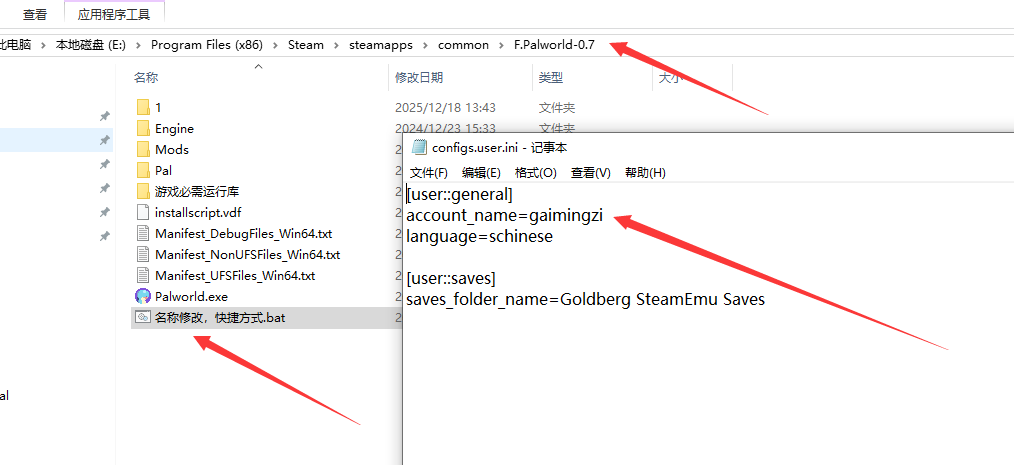Expand the chevron after common breadcrumb
The height and width of the screenshot is (465, 1014).
501,45
